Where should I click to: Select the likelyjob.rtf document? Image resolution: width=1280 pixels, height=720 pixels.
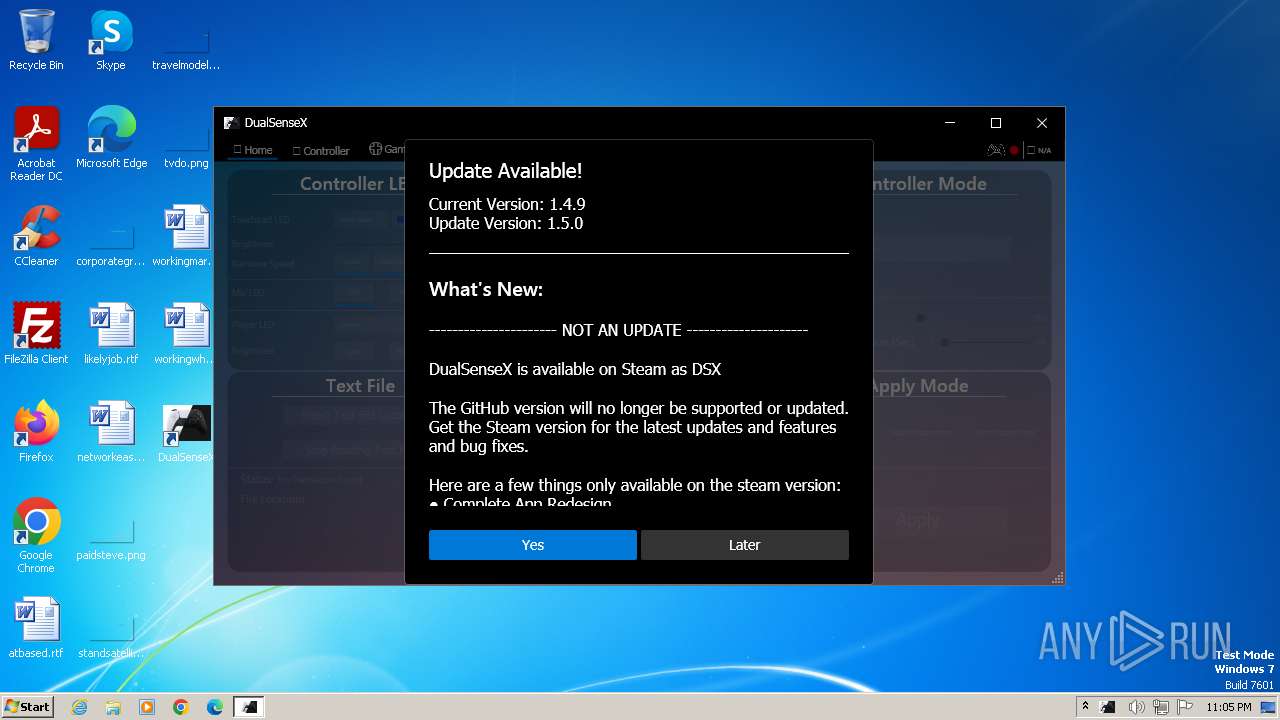point(111,334)
